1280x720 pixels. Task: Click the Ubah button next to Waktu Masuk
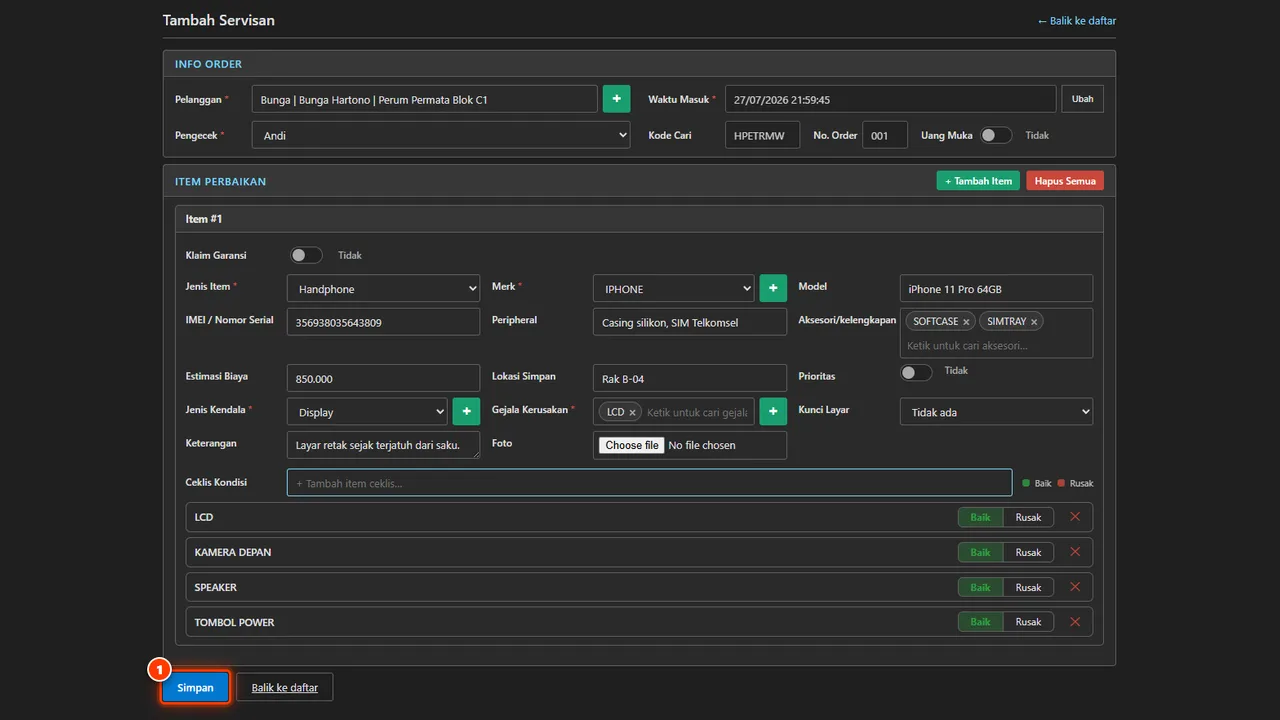[x=1083, y=99]
